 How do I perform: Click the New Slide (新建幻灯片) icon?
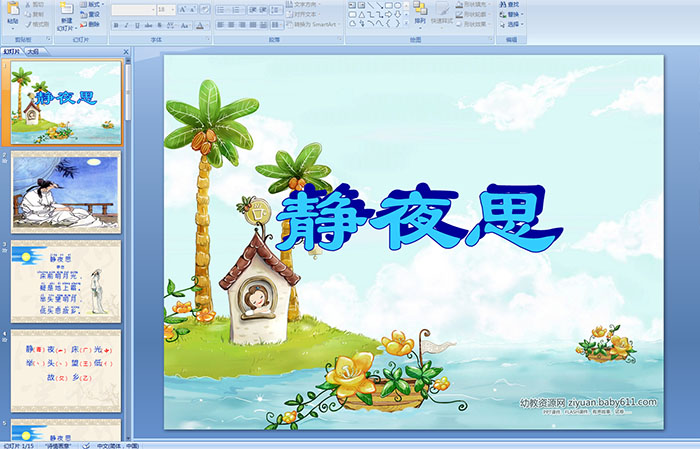pyautogui.click(x=67, y=9)
